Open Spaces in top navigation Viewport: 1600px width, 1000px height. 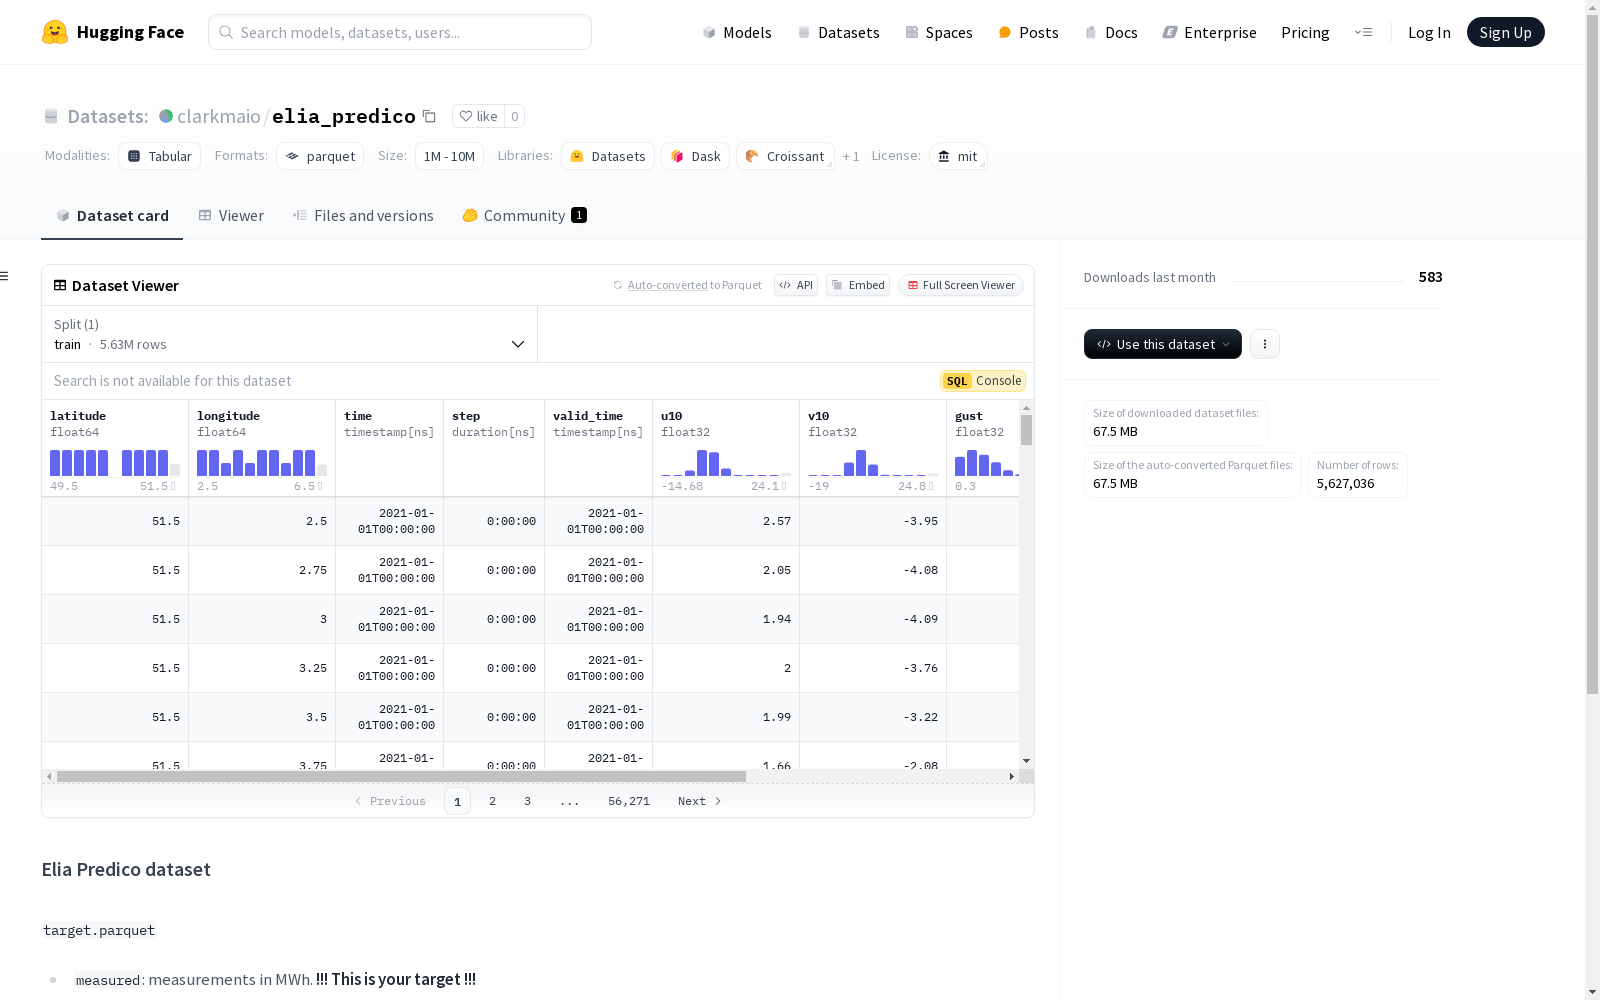939,32
